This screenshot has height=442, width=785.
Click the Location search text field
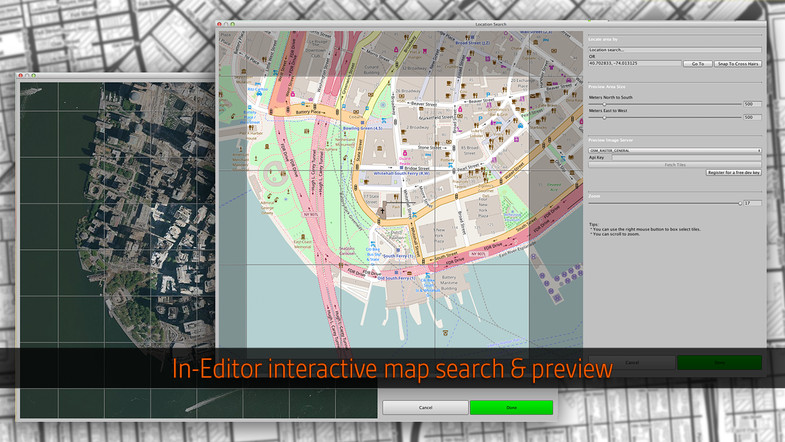pyautogui.click(x=674, y=50)
